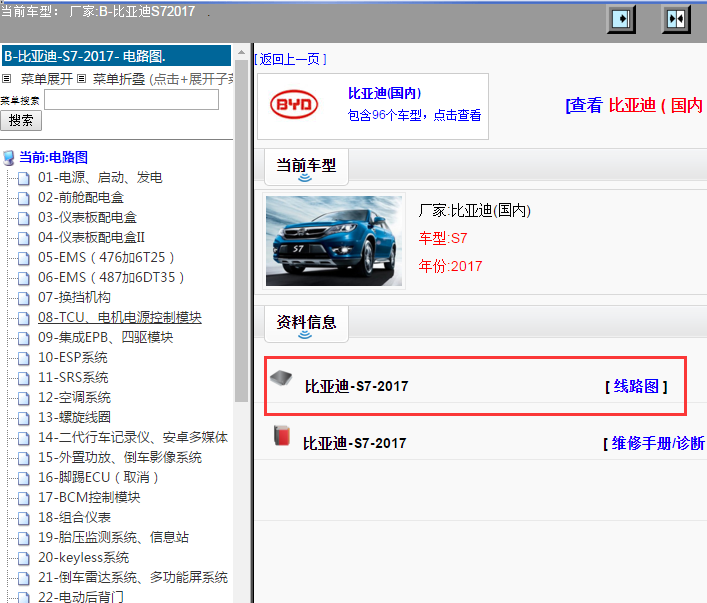This screenshot has height=603, width=707.
Task: Click the single-arrow panel toggle icon in header
Action: point(621,19)
